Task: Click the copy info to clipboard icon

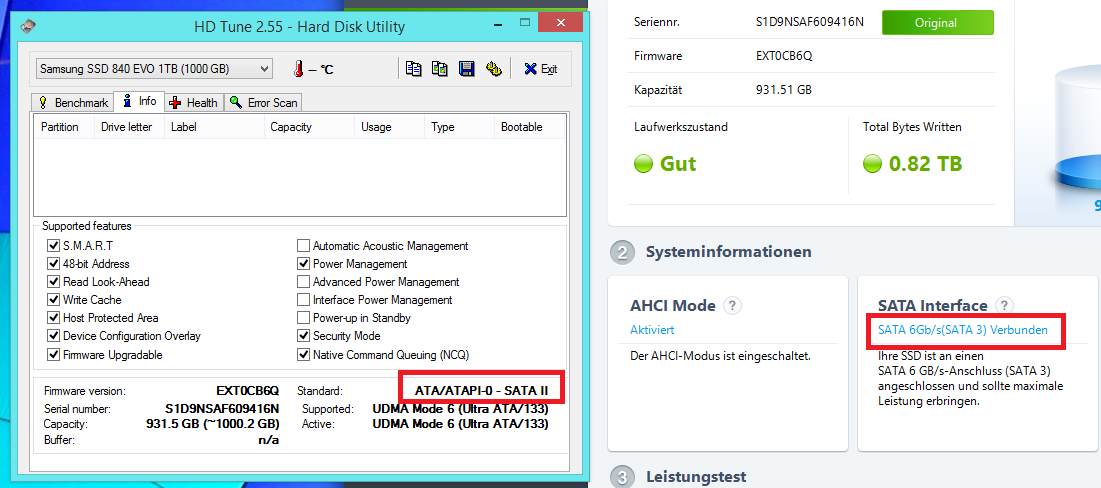Action: coord(414,69)
